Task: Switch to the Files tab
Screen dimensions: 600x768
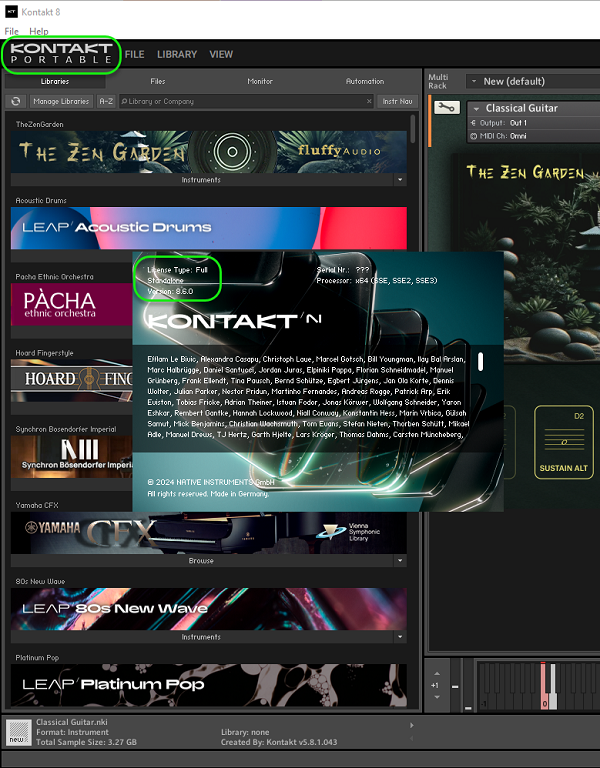Action: click(158, 81)
